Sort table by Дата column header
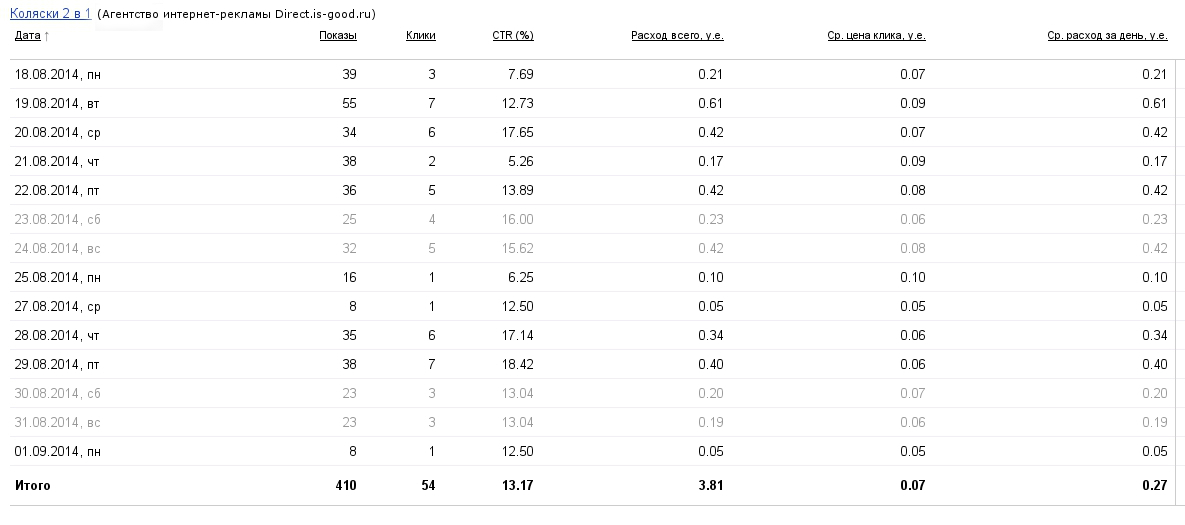 coord(27,35)
